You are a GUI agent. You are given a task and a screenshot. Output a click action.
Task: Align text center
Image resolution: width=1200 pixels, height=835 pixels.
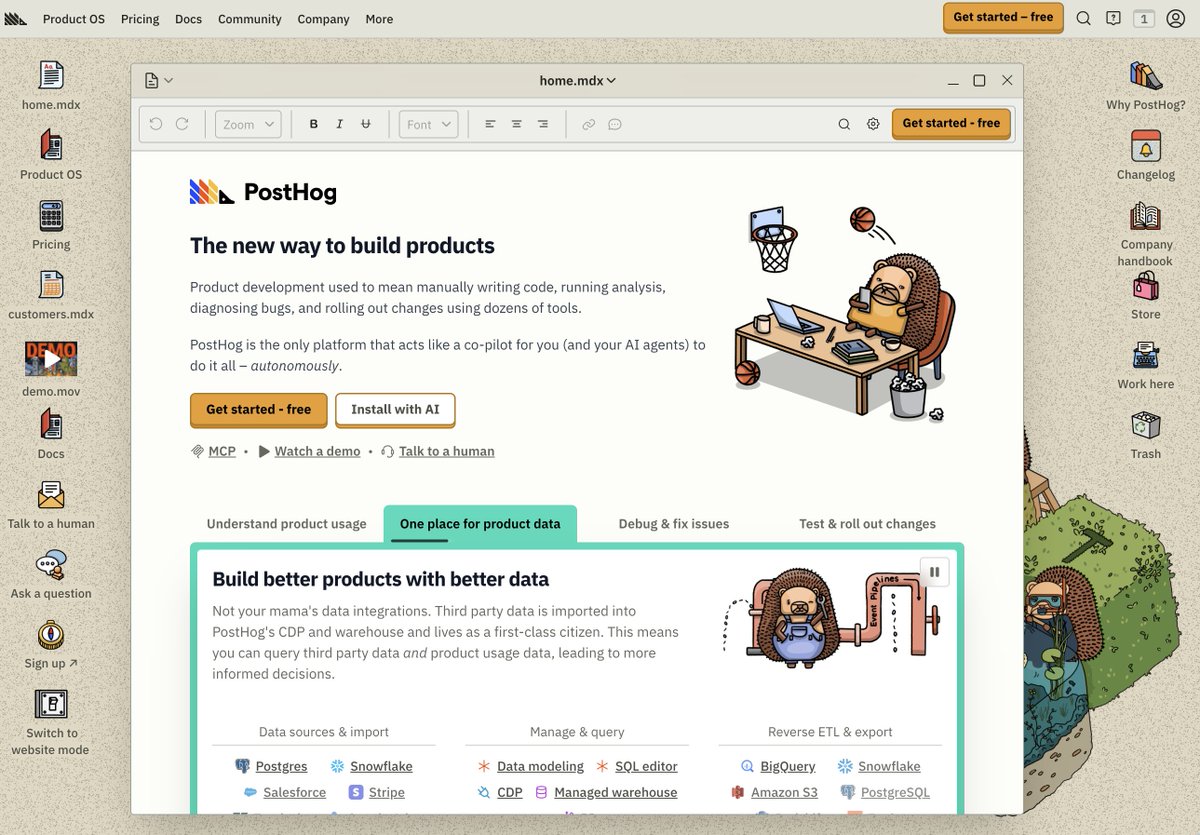click(x=516, y=124)
